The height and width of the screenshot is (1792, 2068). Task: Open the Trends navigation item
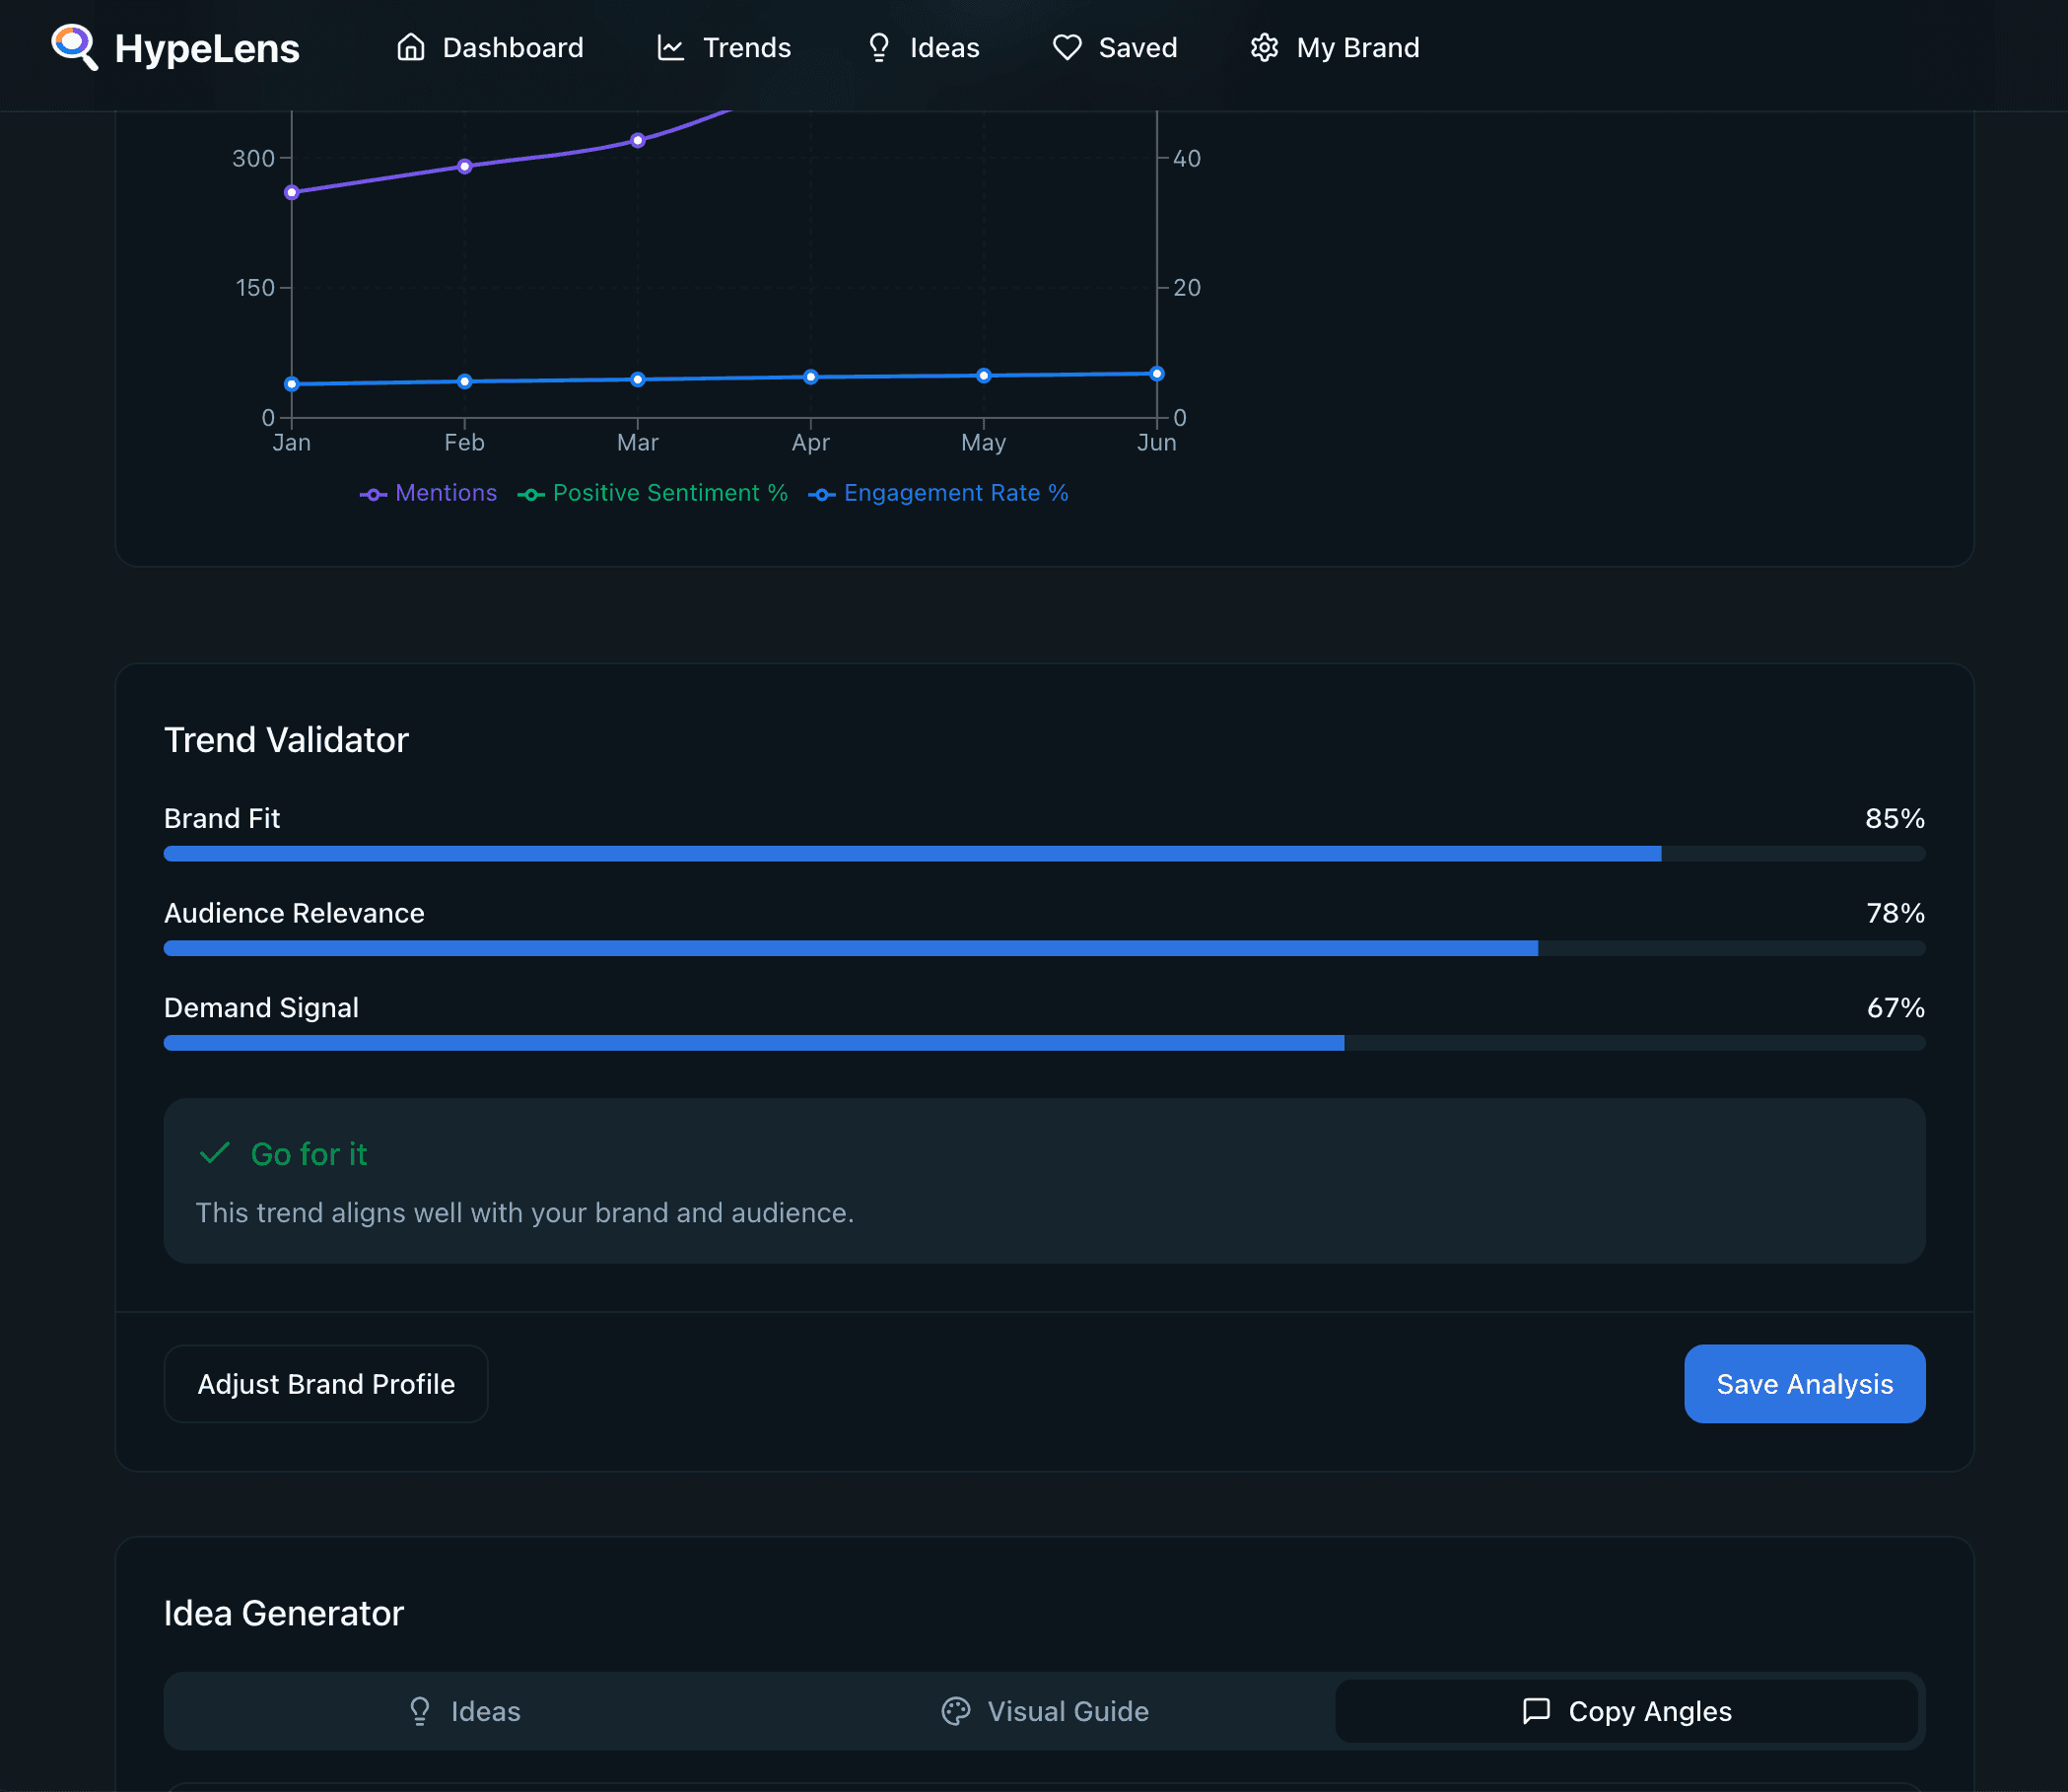[x=724, y=47]
